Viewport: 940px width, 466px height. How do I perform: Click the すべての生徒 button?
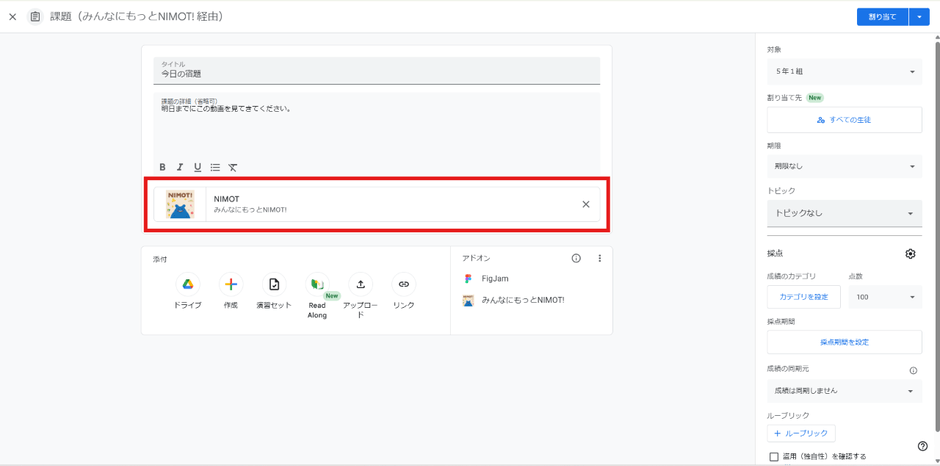tap(844, 120)
